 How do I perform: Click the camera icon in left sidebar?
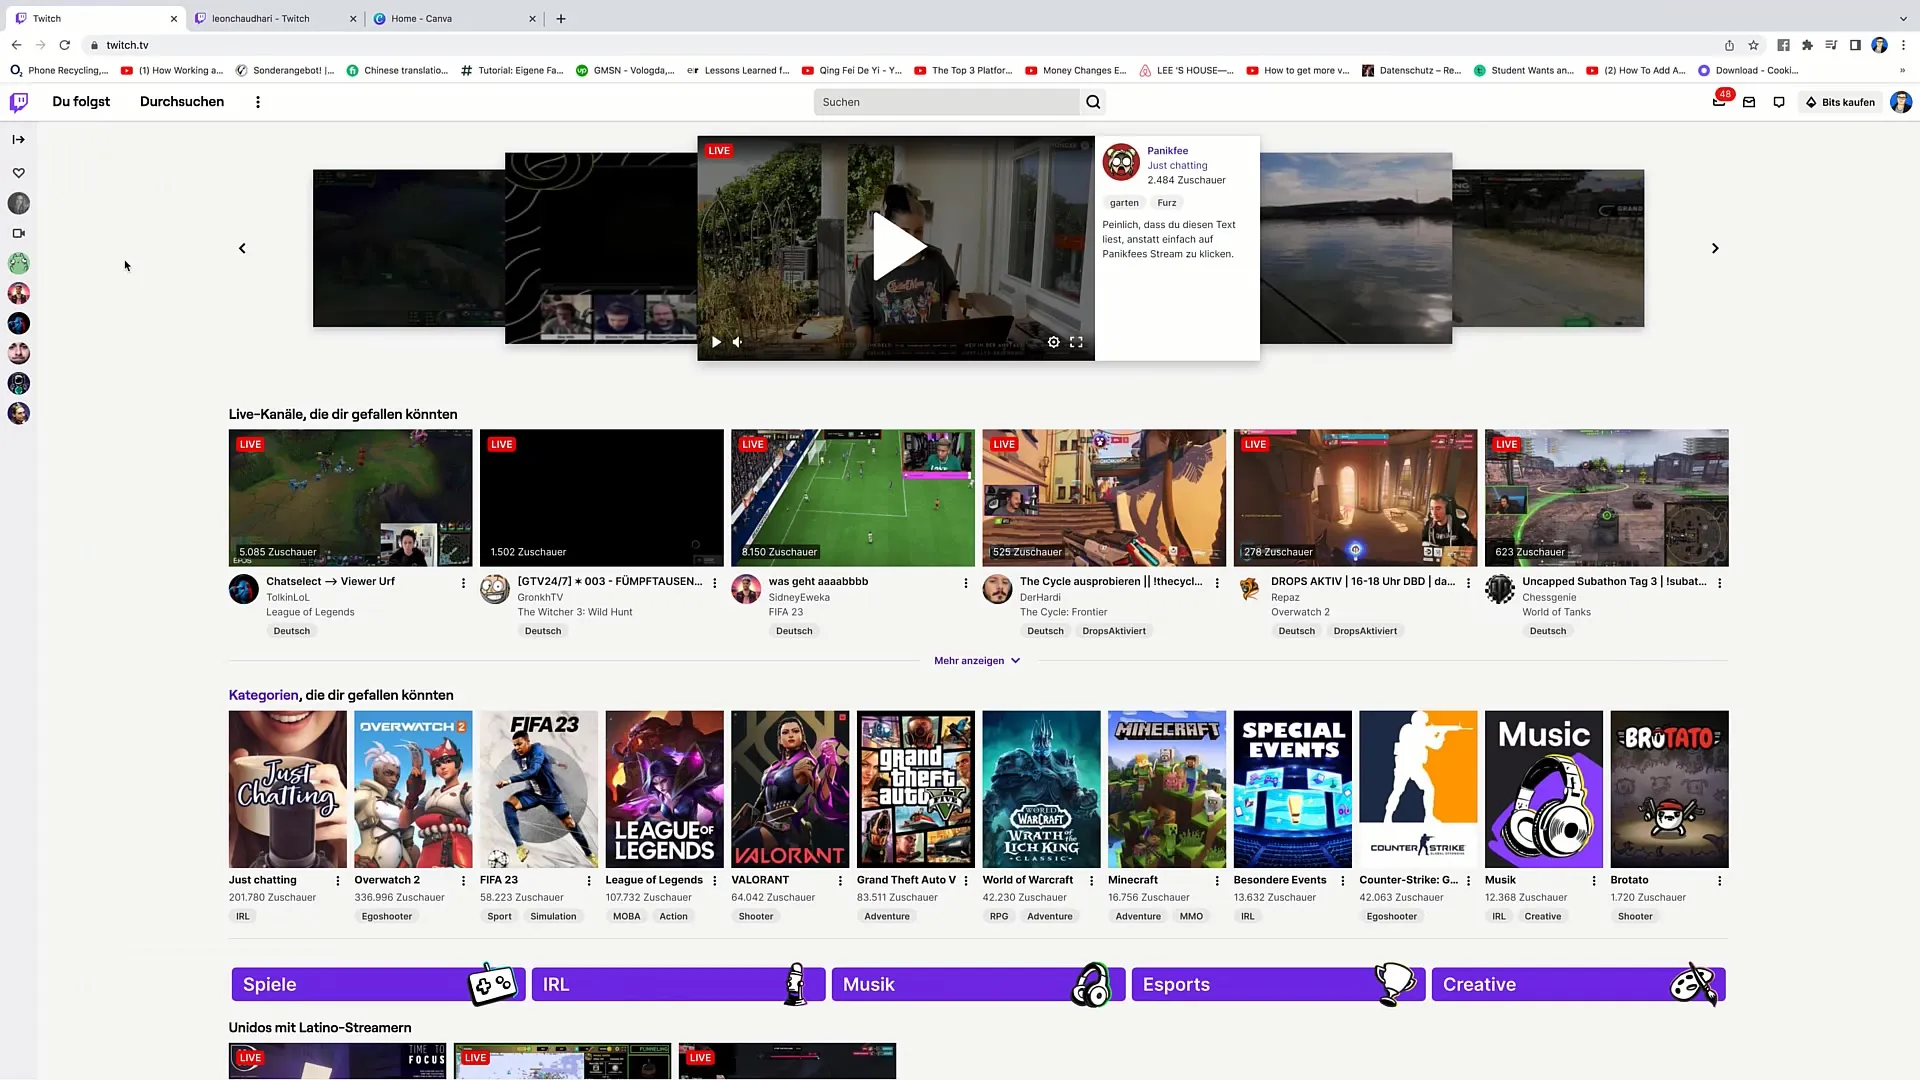[18, 233]
